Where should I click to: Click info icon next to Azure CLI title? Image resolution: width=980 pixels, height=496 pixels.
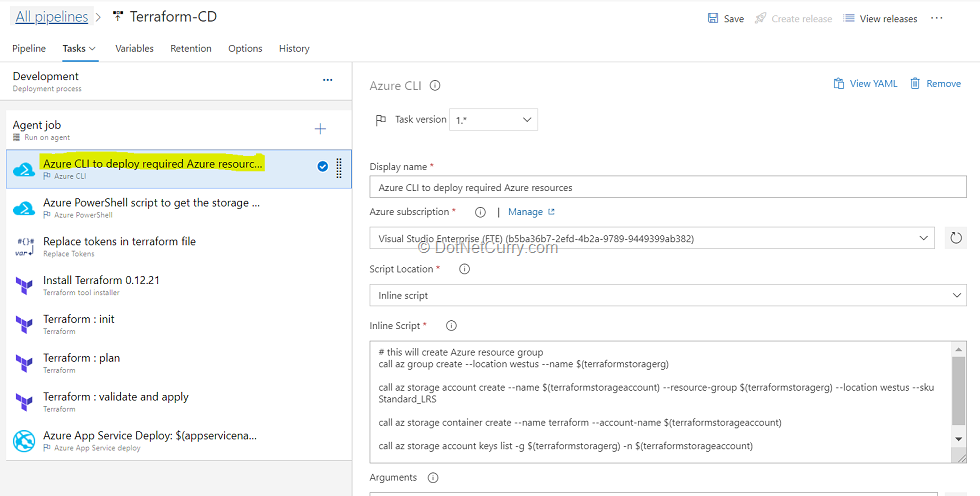tap(435, 86)
